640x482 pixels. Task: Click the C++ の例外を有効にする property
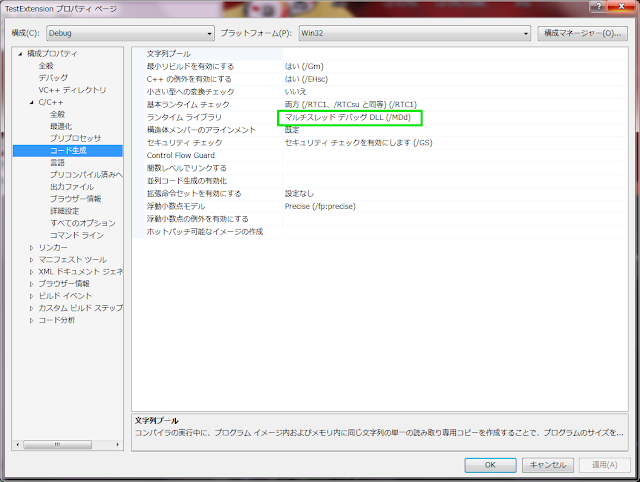click(189, 79)
